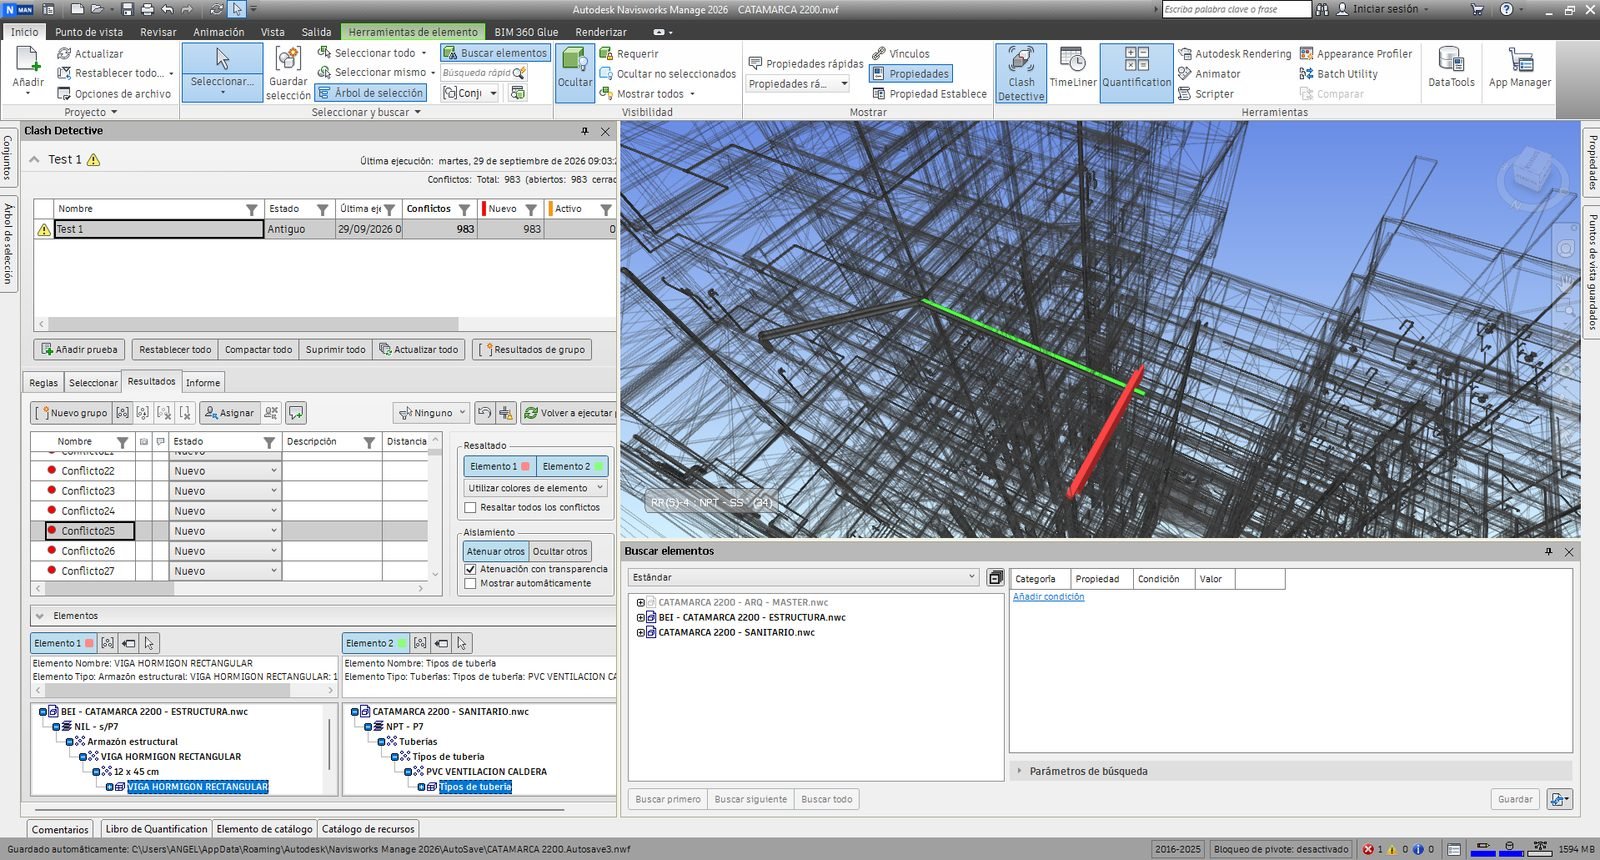Toggle Árbol de selección panel
The height and width of the screenshot is (860, 1600).
coord(371,93)
